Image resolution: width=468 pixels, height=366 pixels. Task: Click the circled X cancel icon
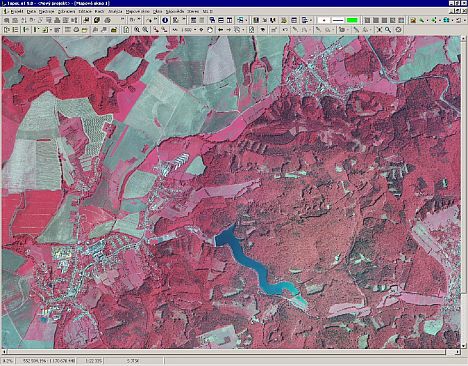[x=398, y=30]
